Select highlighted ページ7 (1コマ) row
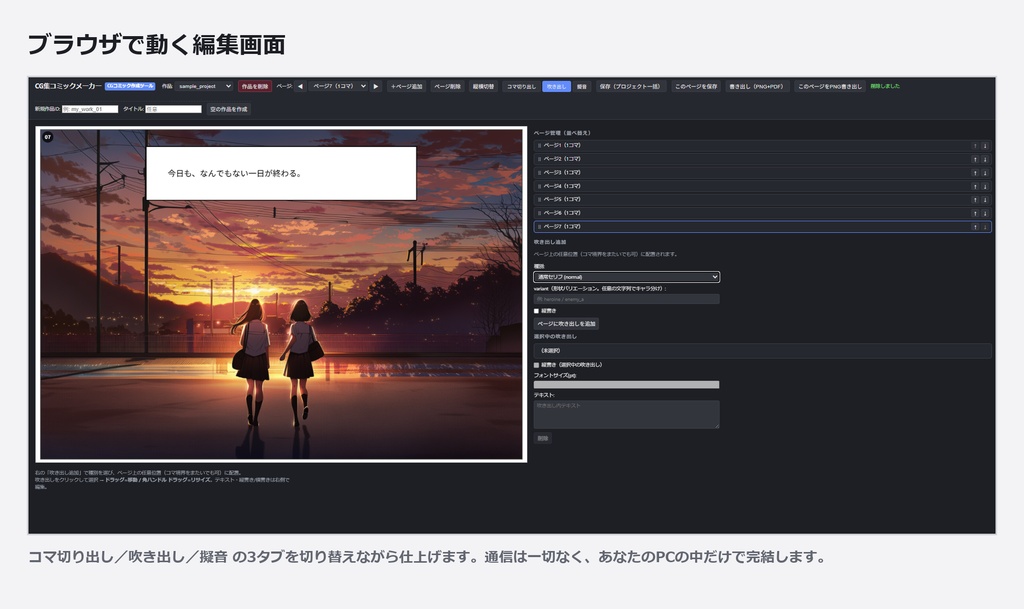 click(x=762, y=227)
